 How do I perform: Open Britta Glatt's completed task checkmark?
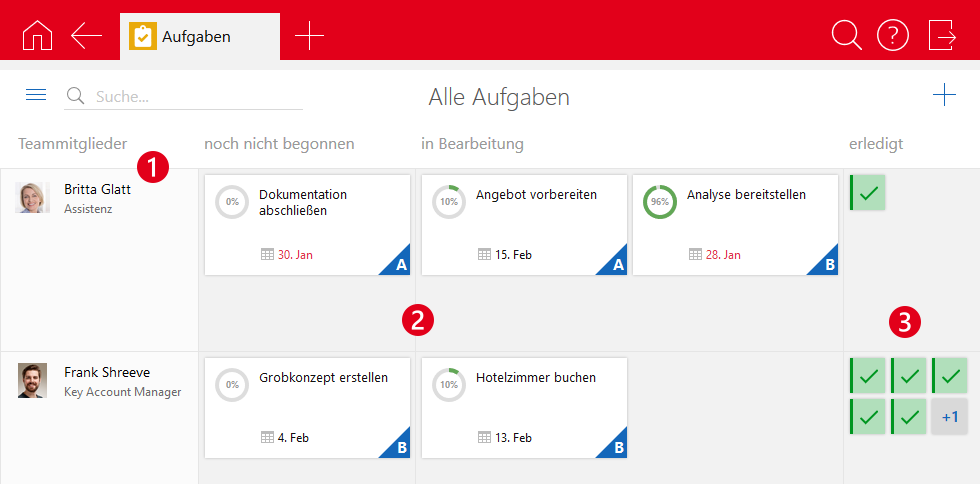[868, 192]
